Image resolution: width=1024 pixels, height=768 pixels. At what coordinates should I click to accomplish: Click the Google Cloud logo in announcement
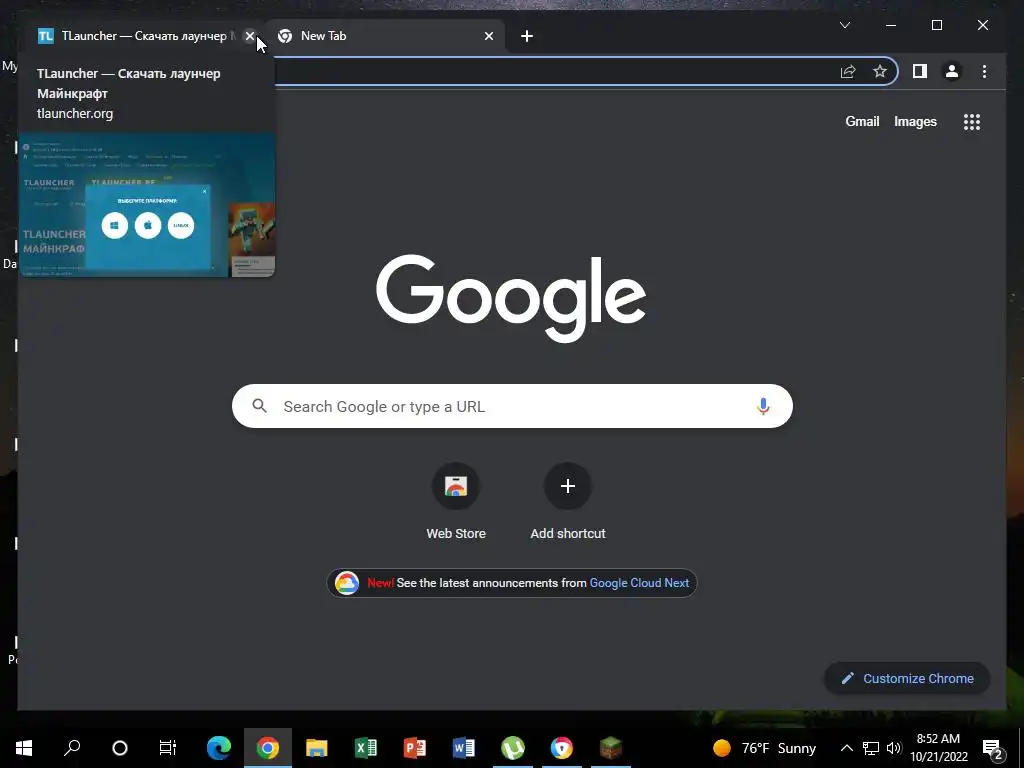[x=347, y=583]
